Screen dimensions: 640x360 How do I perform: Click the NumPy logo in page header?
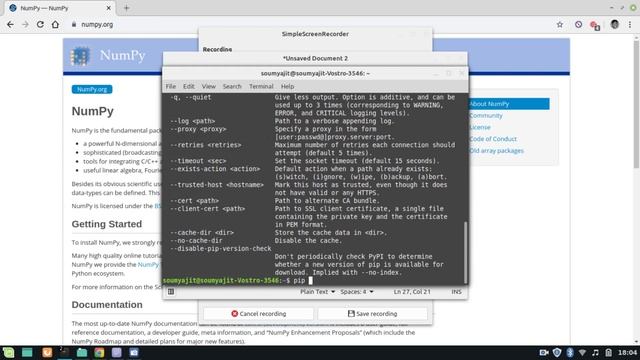[x=108, y=56]
